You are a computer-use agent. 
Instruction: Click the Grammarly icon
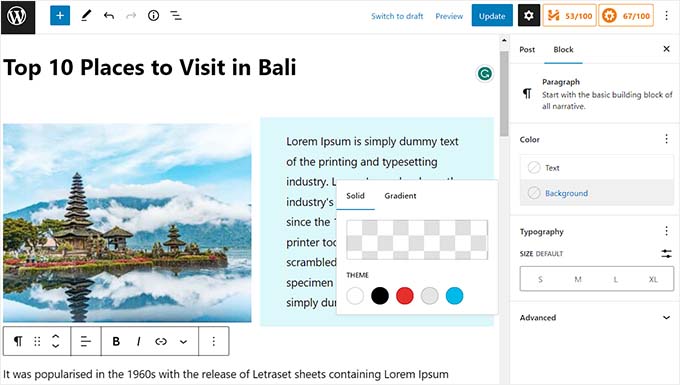[x=484, y=74]
